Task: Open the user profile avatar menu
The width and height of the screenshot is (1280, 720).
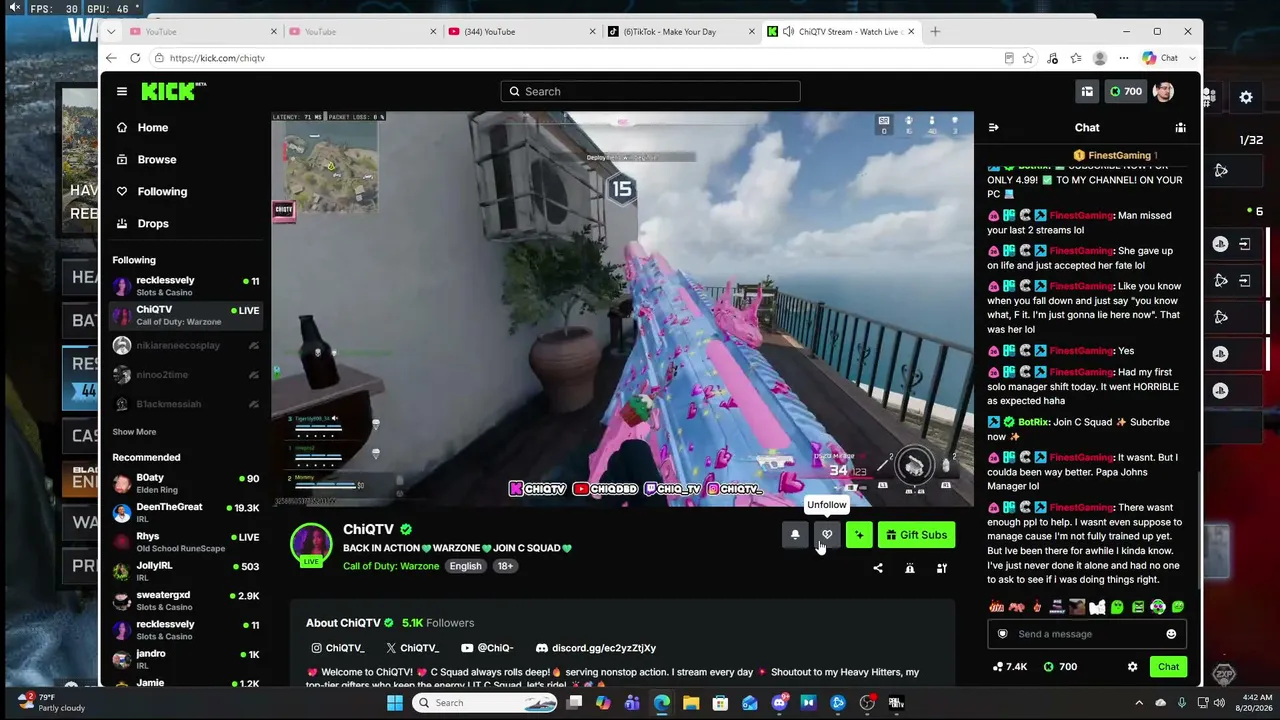Action: pyautogui.click(x=1163, y=91)
